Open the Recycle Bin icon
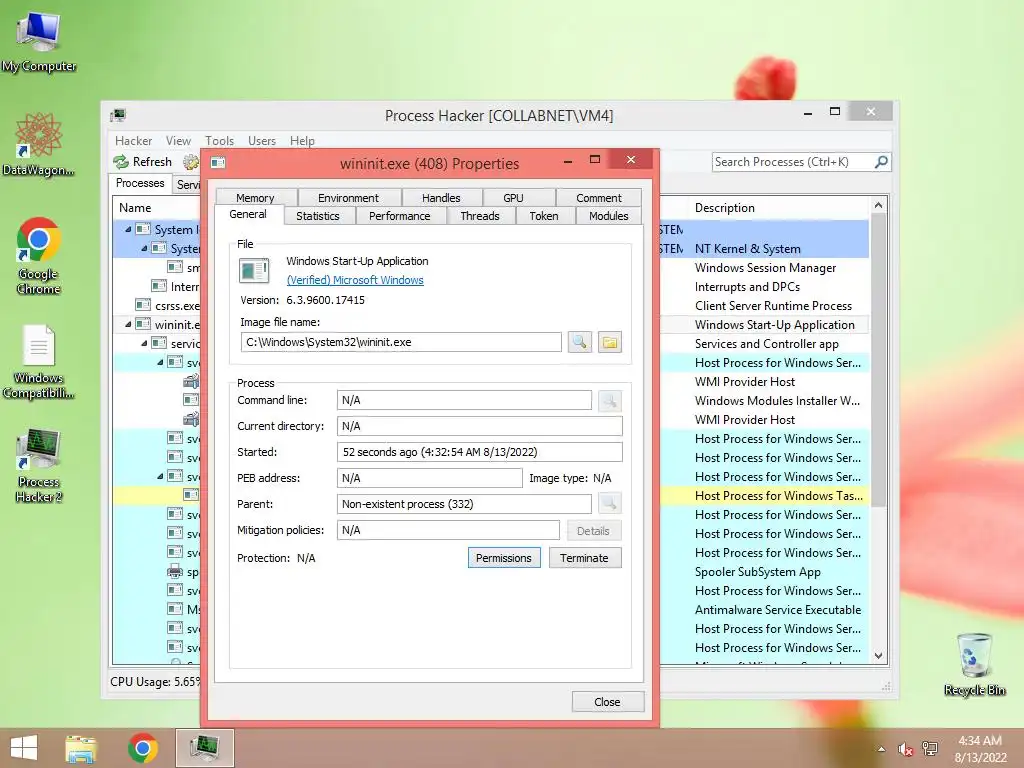The height and width of the screenshot is (768, 1024). click(974, 664)
